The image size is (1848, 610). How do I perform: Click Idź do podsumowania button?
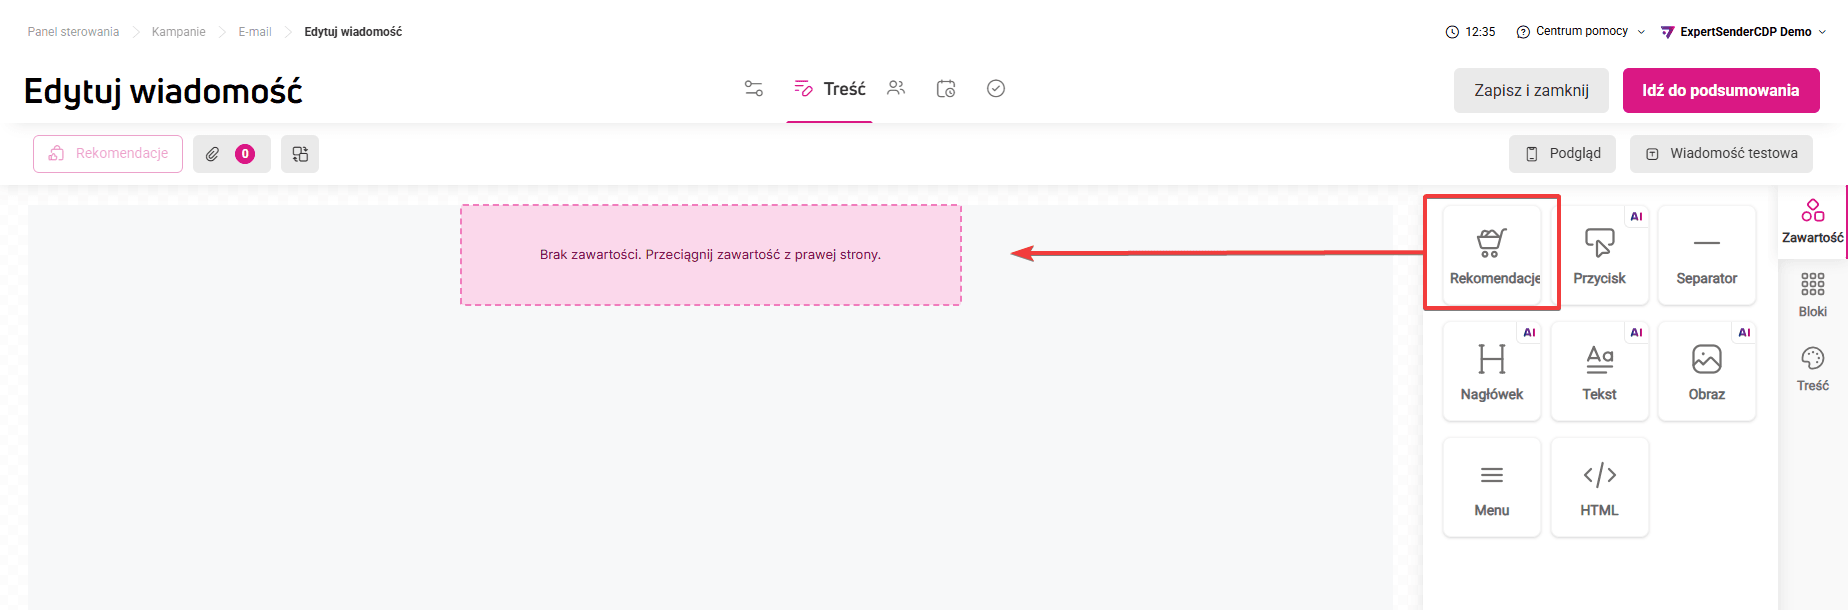pos(1721,90)
